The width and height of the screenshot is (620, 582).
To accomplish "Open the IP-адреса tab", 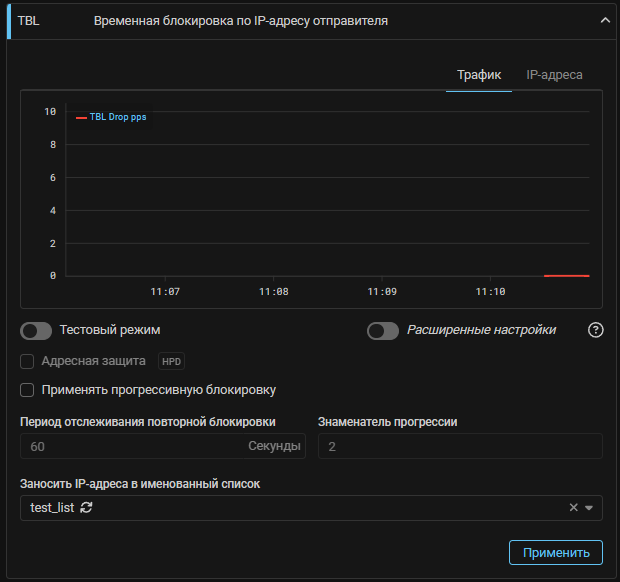I will pos(554,75).
